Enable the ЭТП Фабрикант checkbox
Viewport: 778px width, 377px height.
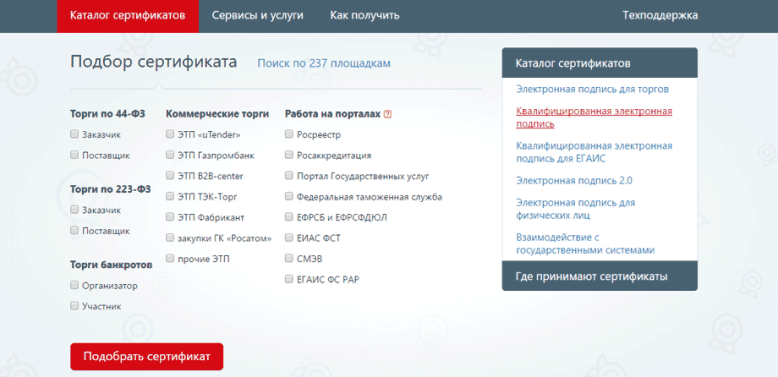[170, 217]
